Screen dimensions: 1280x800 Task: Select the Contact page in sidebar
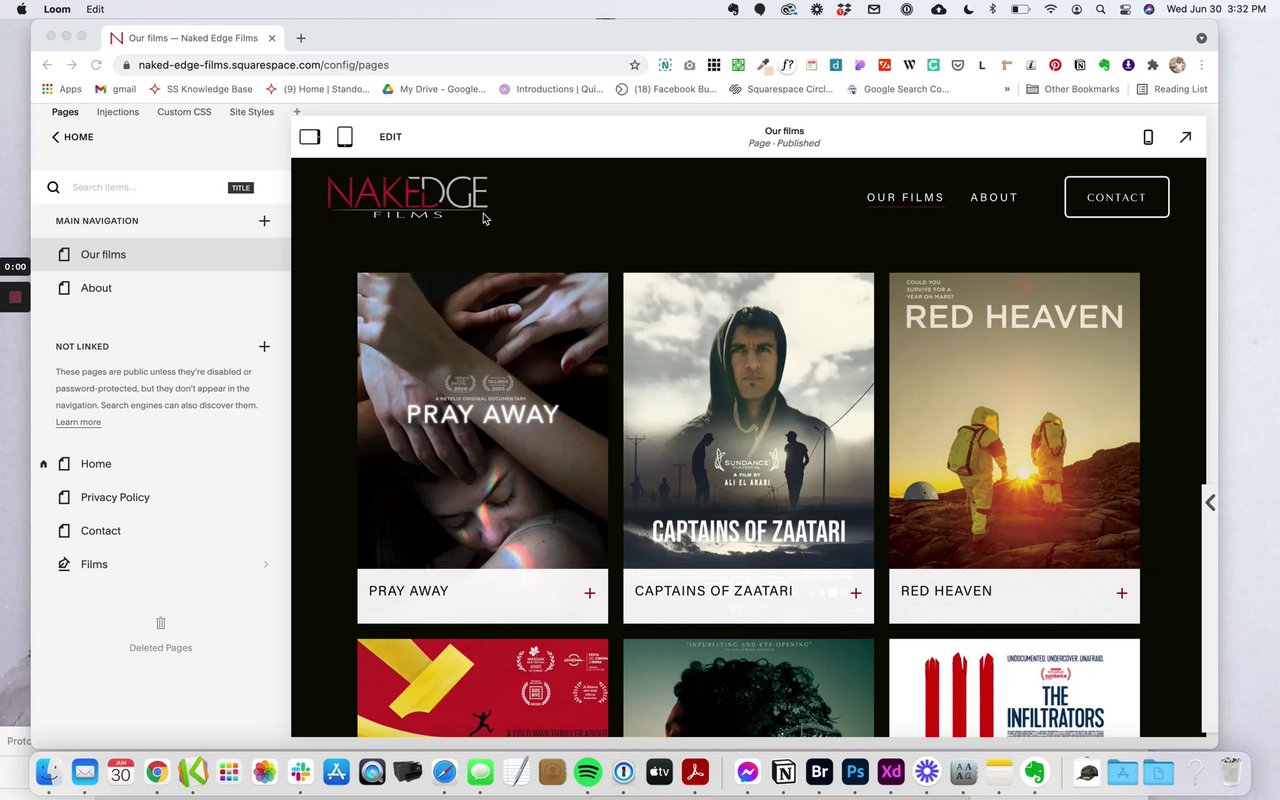(161, 531)
